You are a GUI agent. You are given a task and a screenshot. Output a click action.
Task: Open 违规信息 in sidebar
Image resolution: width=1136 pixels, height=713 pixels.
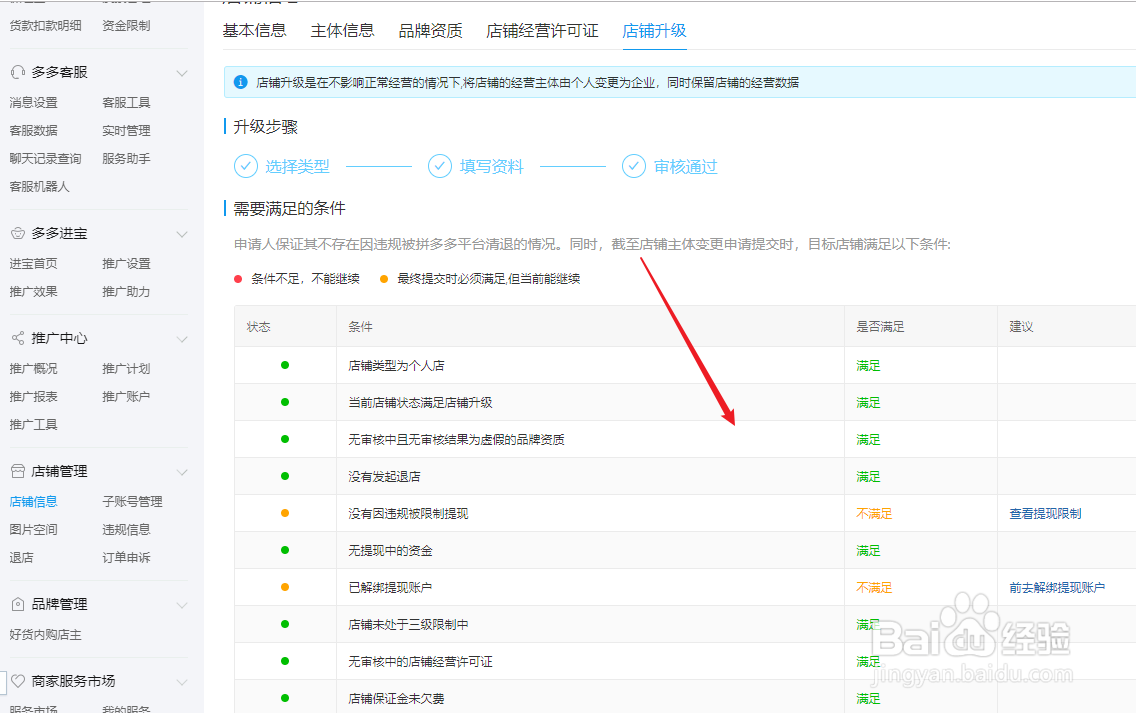126,530
